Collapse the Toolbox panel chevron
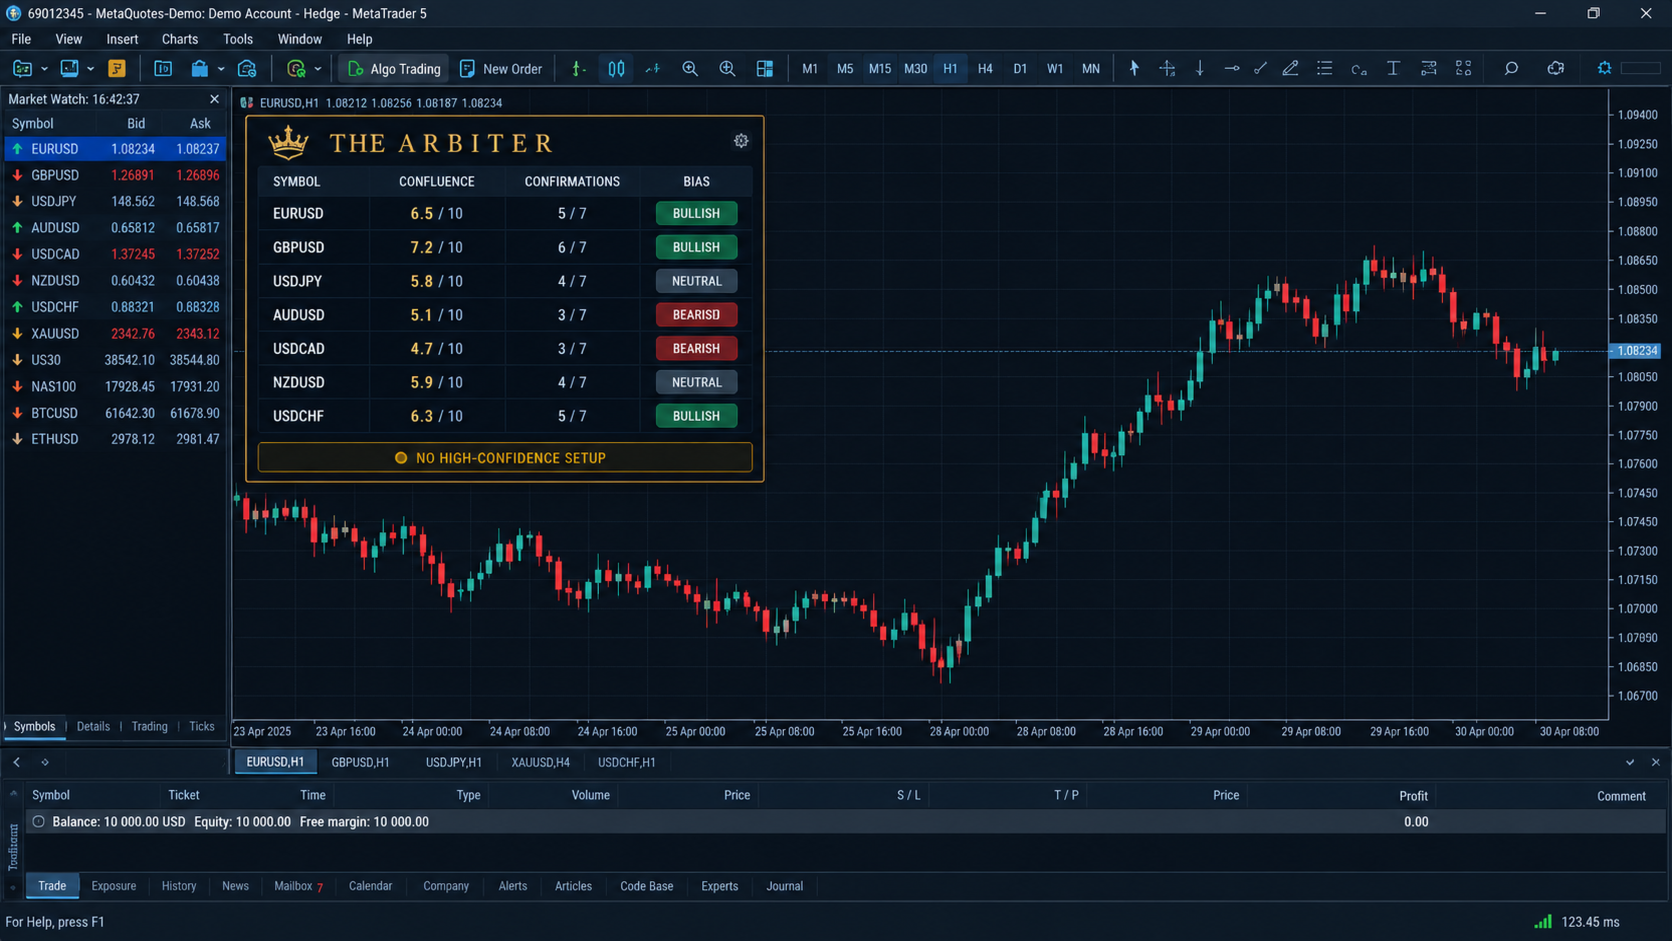1672x941 pixels. pyautogui.click(x=1630, y=762)
